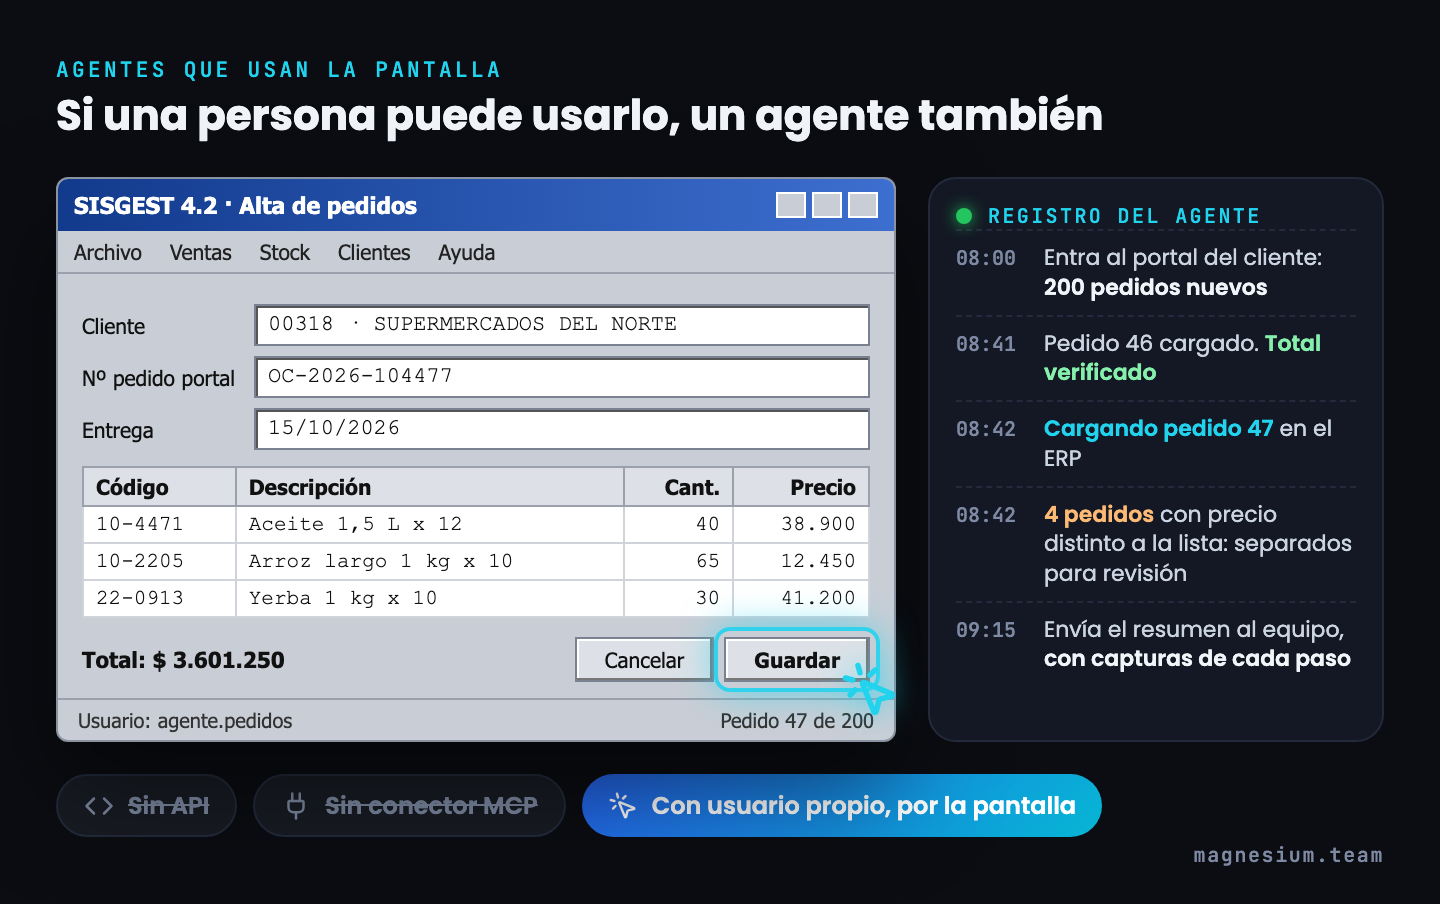Click price cell 41.200
Viewport: 1440px width, 904px height.
(x=801, y=598)
